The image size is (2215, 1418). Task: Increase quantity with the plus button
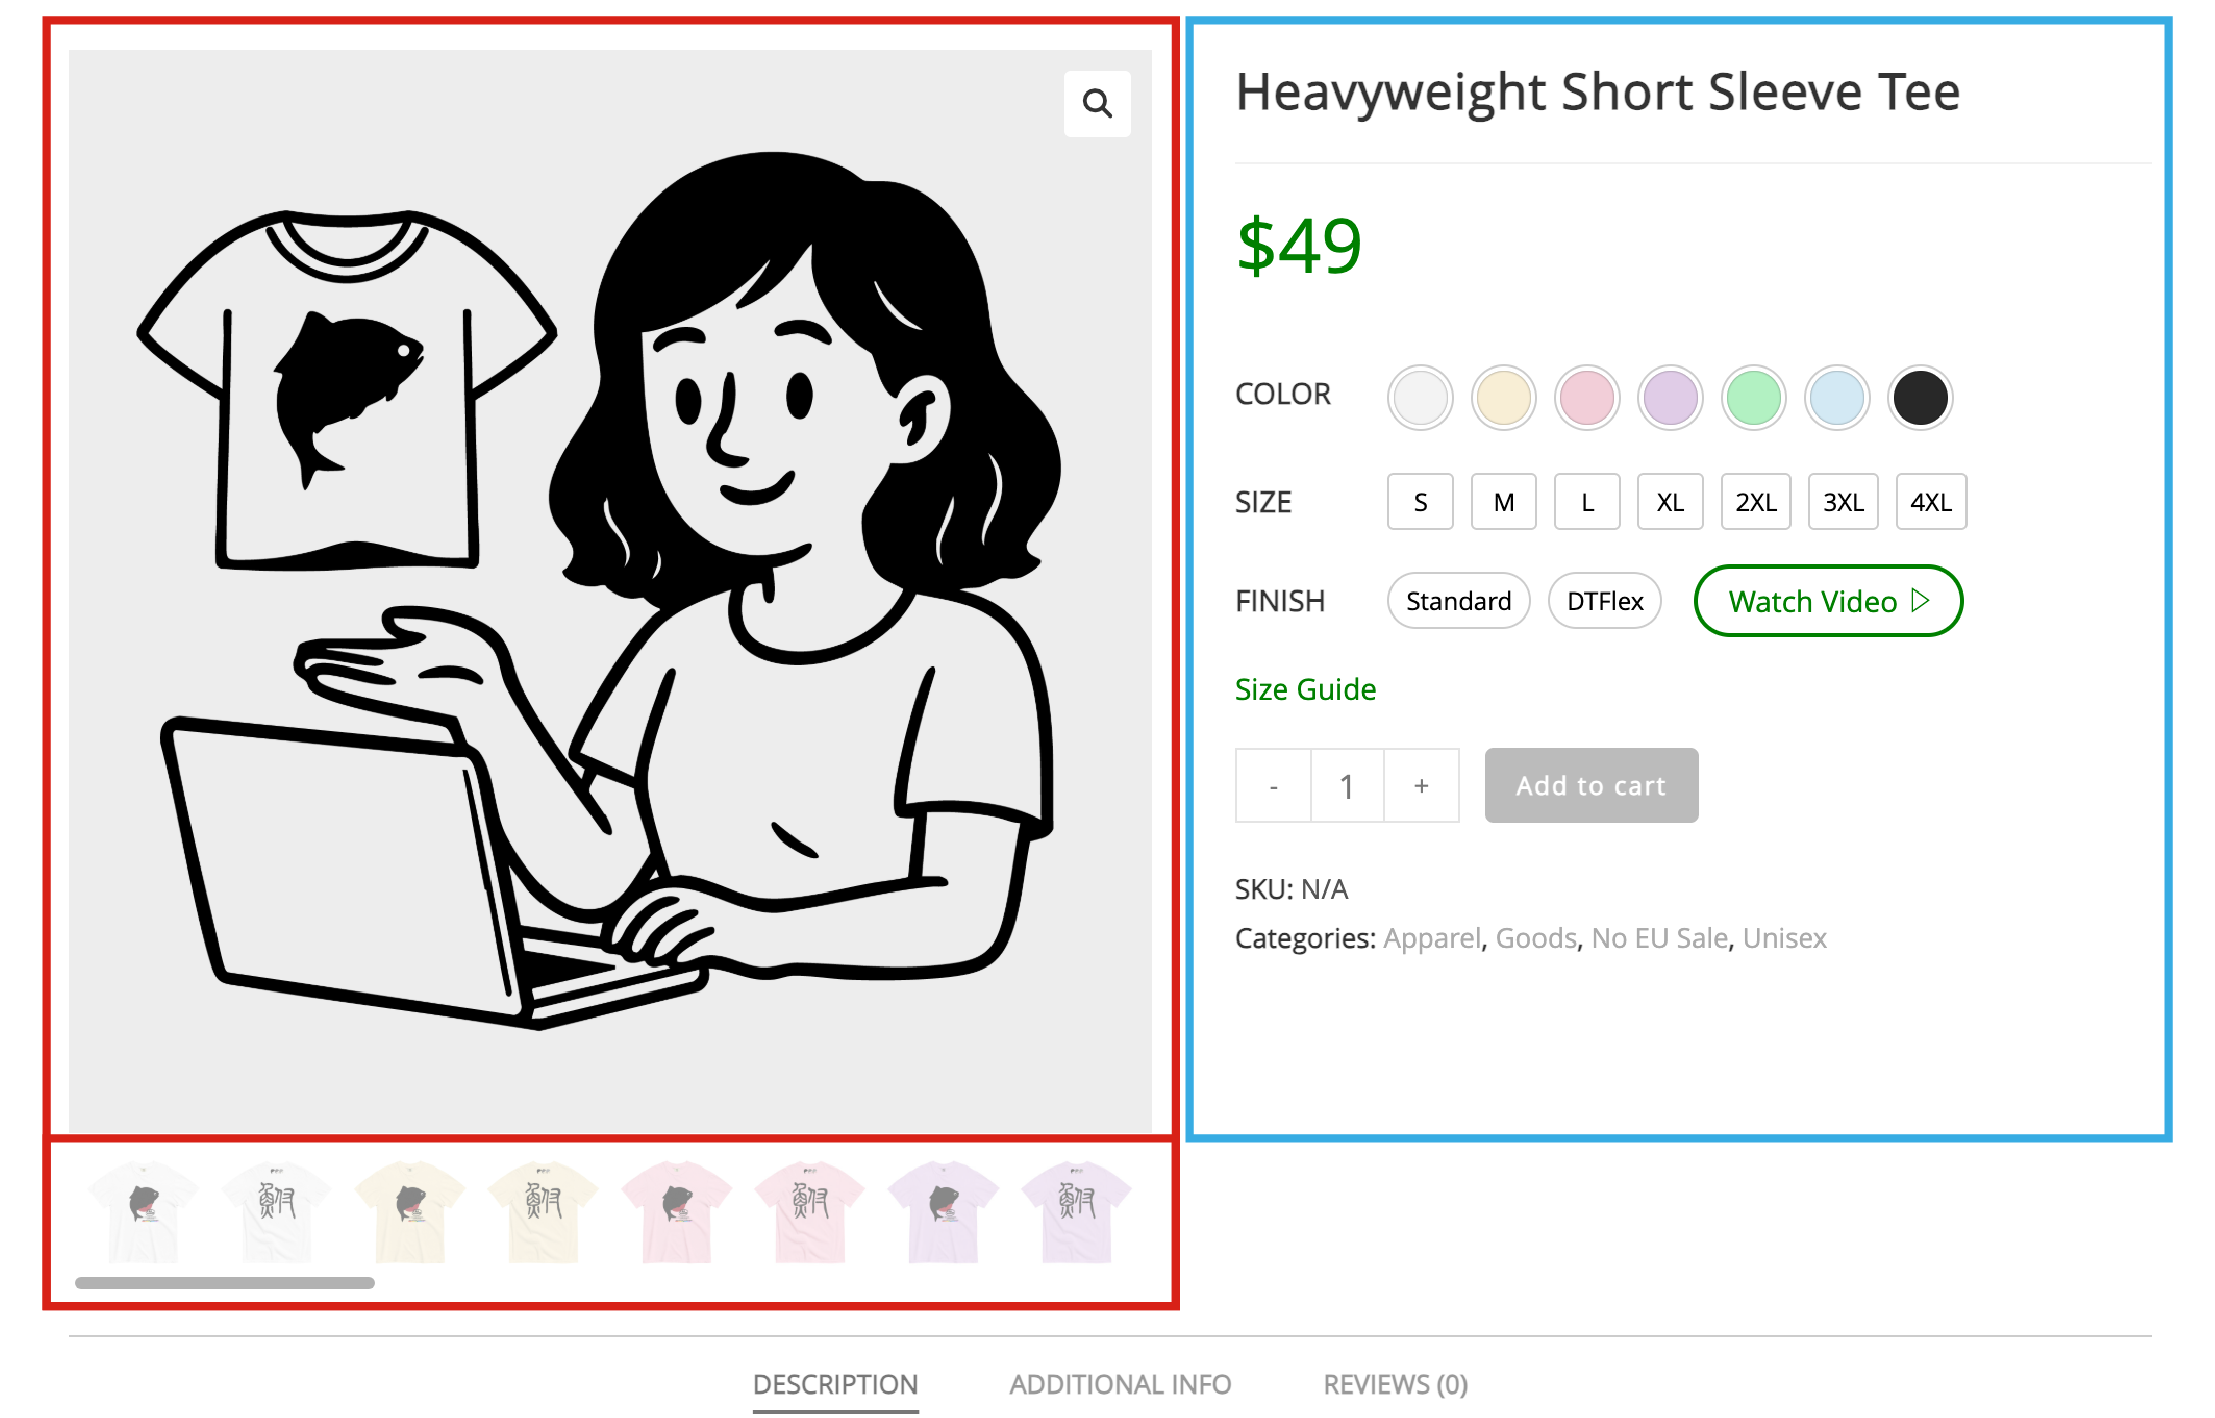click(1421, 786)
